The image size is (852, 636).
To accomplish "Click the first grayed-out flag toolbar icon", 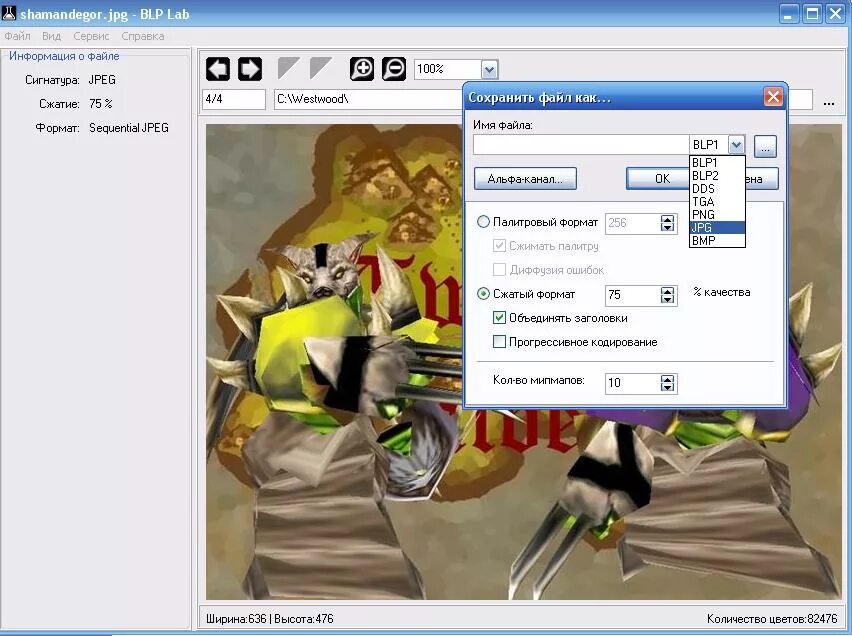I will pos(288,68).
